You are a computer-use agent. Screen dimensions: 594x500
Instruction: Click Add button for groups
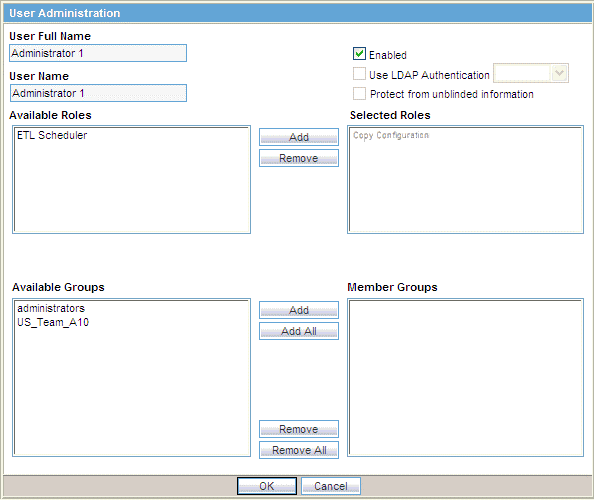[x=299, y=310]
